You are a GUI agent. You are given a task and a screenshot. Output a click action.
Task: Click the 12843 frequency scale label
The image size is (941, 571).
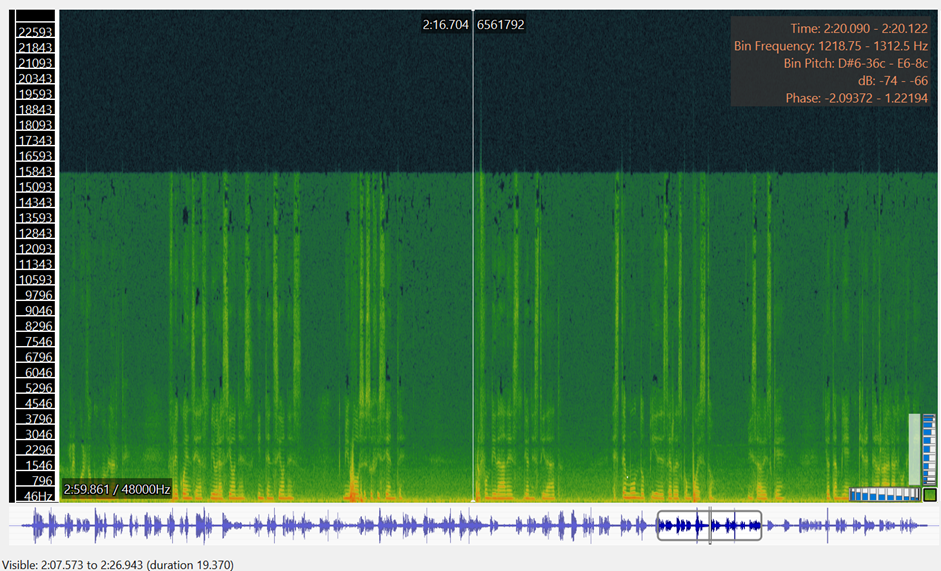point(35,233)
